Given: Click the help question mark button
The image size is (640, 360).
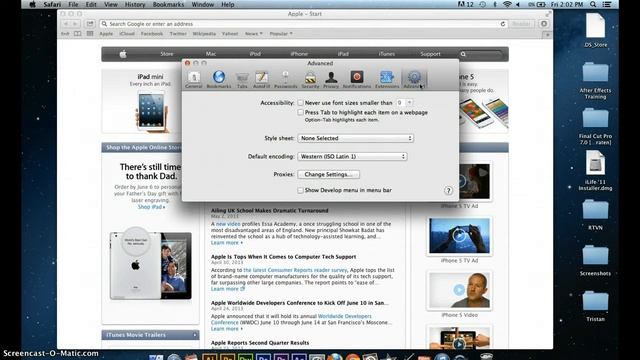Looking at the screenshot, I should (x=448, y=190).
